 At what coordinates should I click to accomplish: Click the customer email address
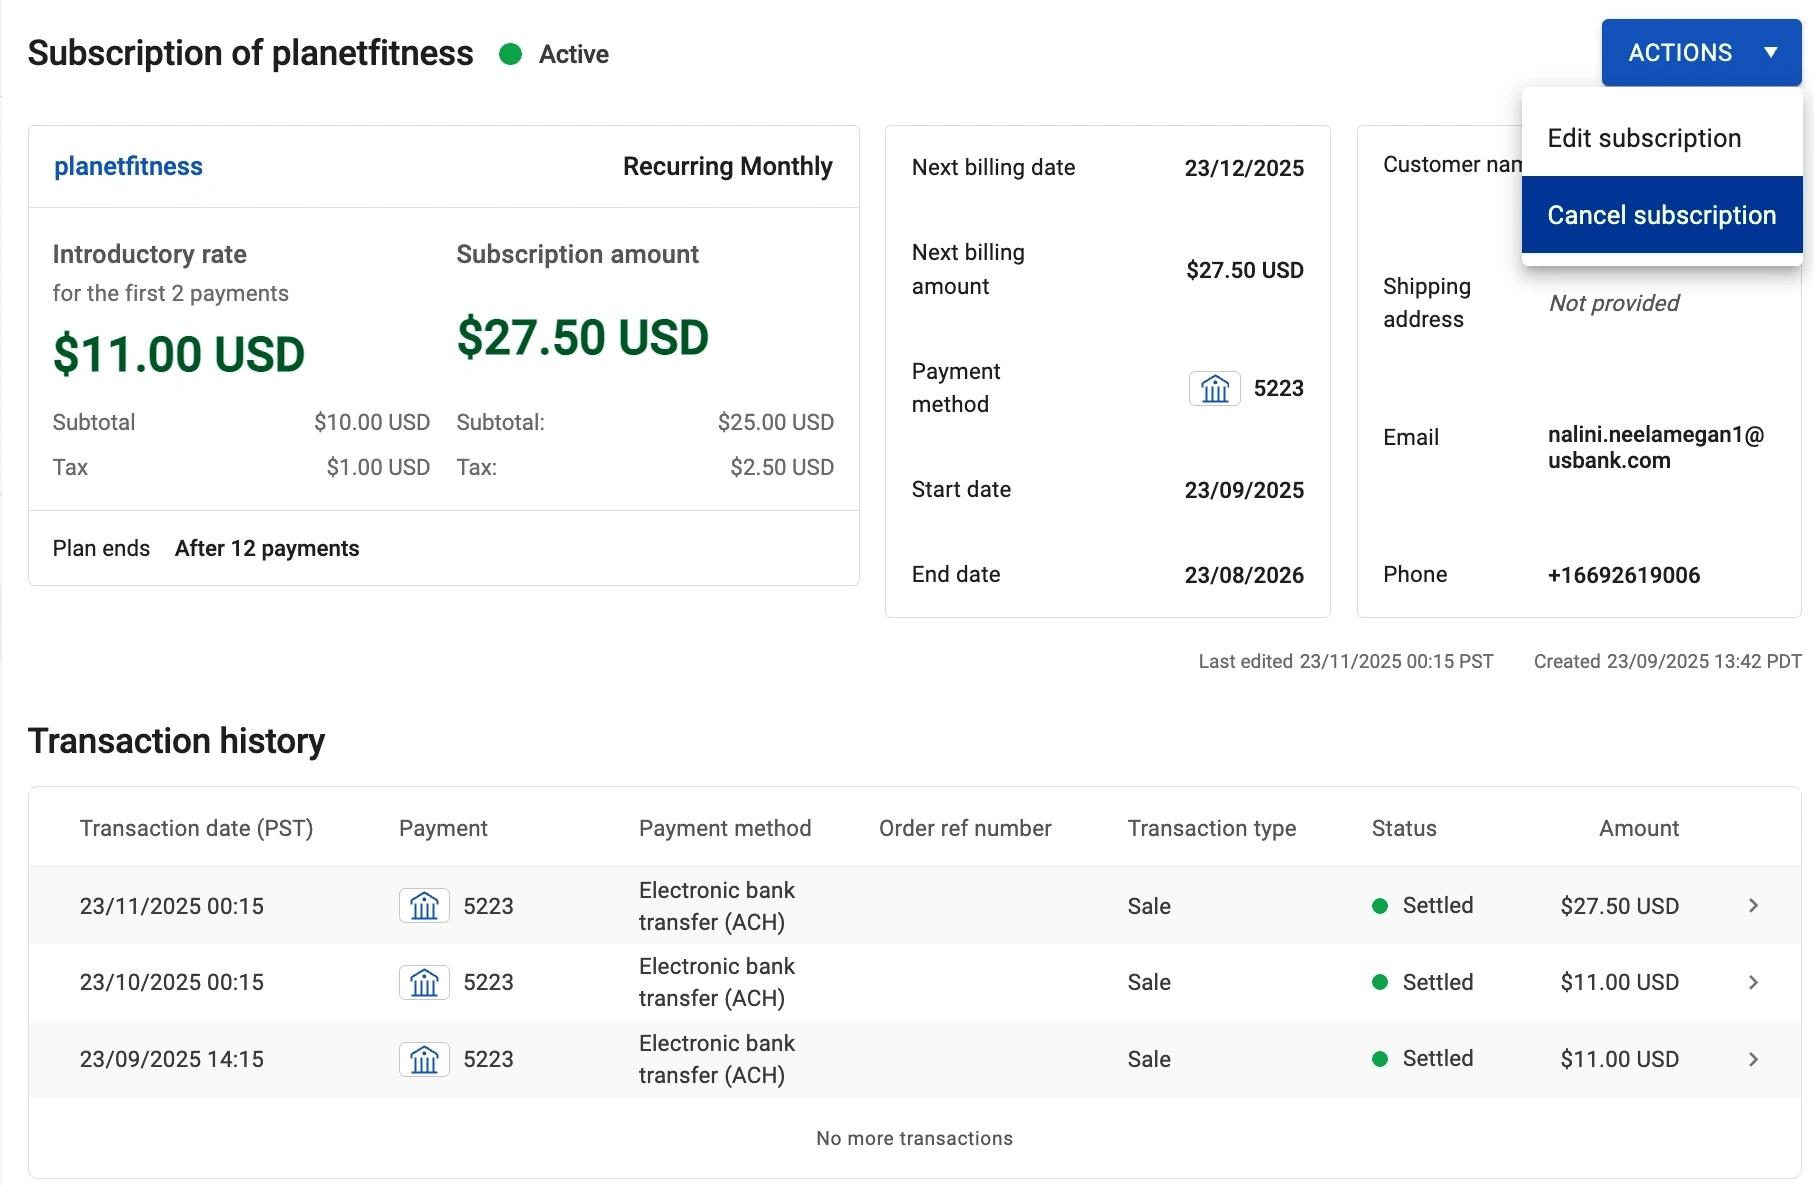(1655, 447)
